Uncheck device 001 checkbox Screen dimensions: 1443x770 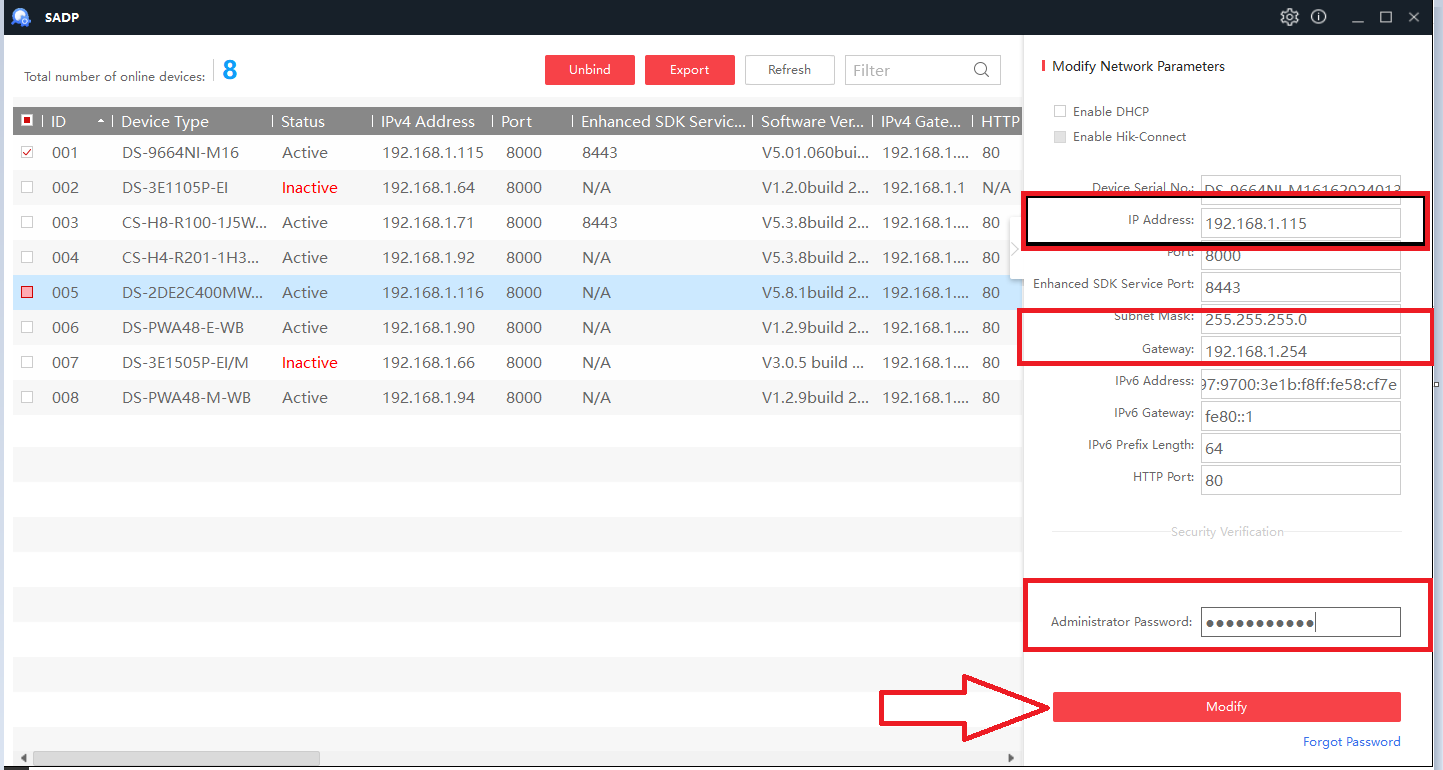27,153
